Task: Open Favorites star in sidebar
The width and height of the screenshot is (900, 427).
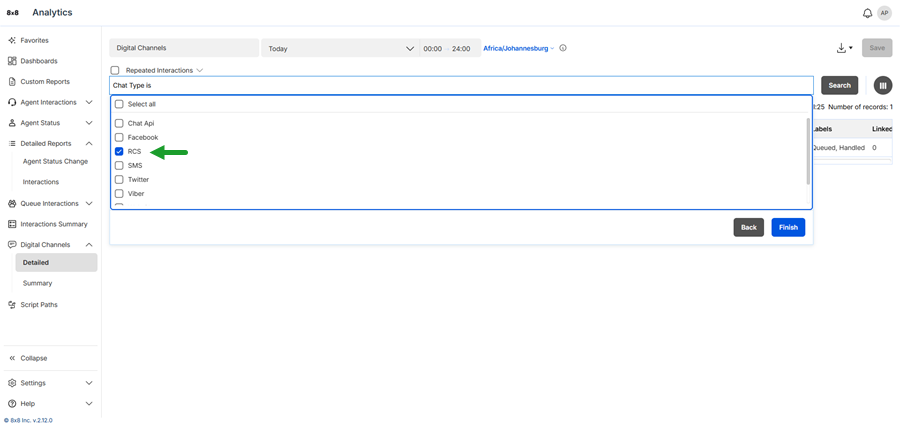Action: [x=12, y=41]
